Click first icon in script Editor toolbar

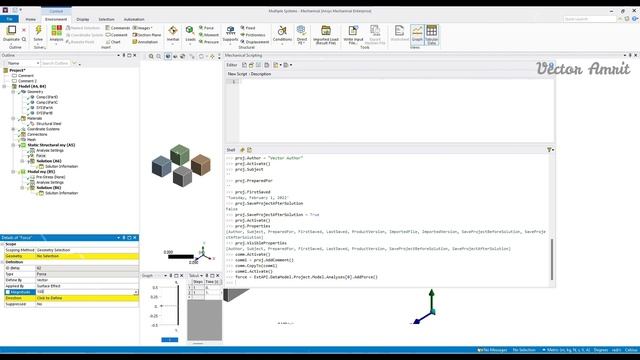[244, 65]
